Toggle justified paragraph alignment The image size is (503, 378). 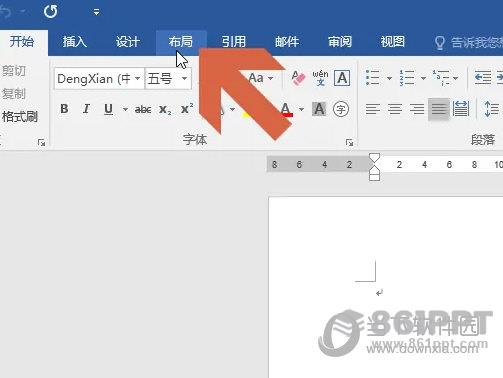click(439, 109)
